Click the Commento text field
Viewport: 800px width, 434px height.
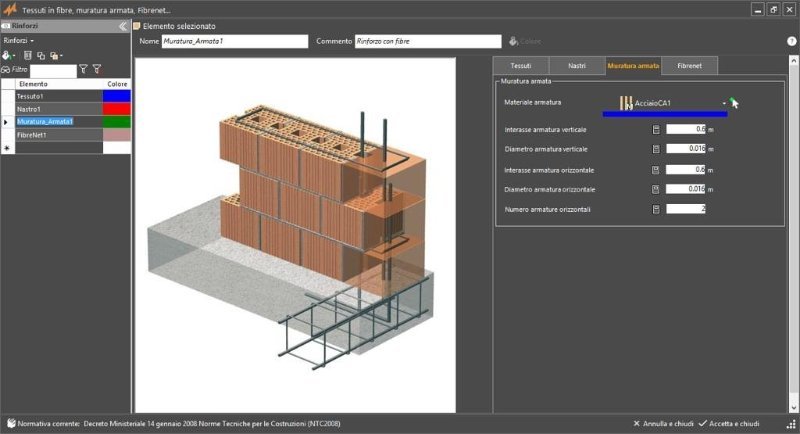(428, 42)
